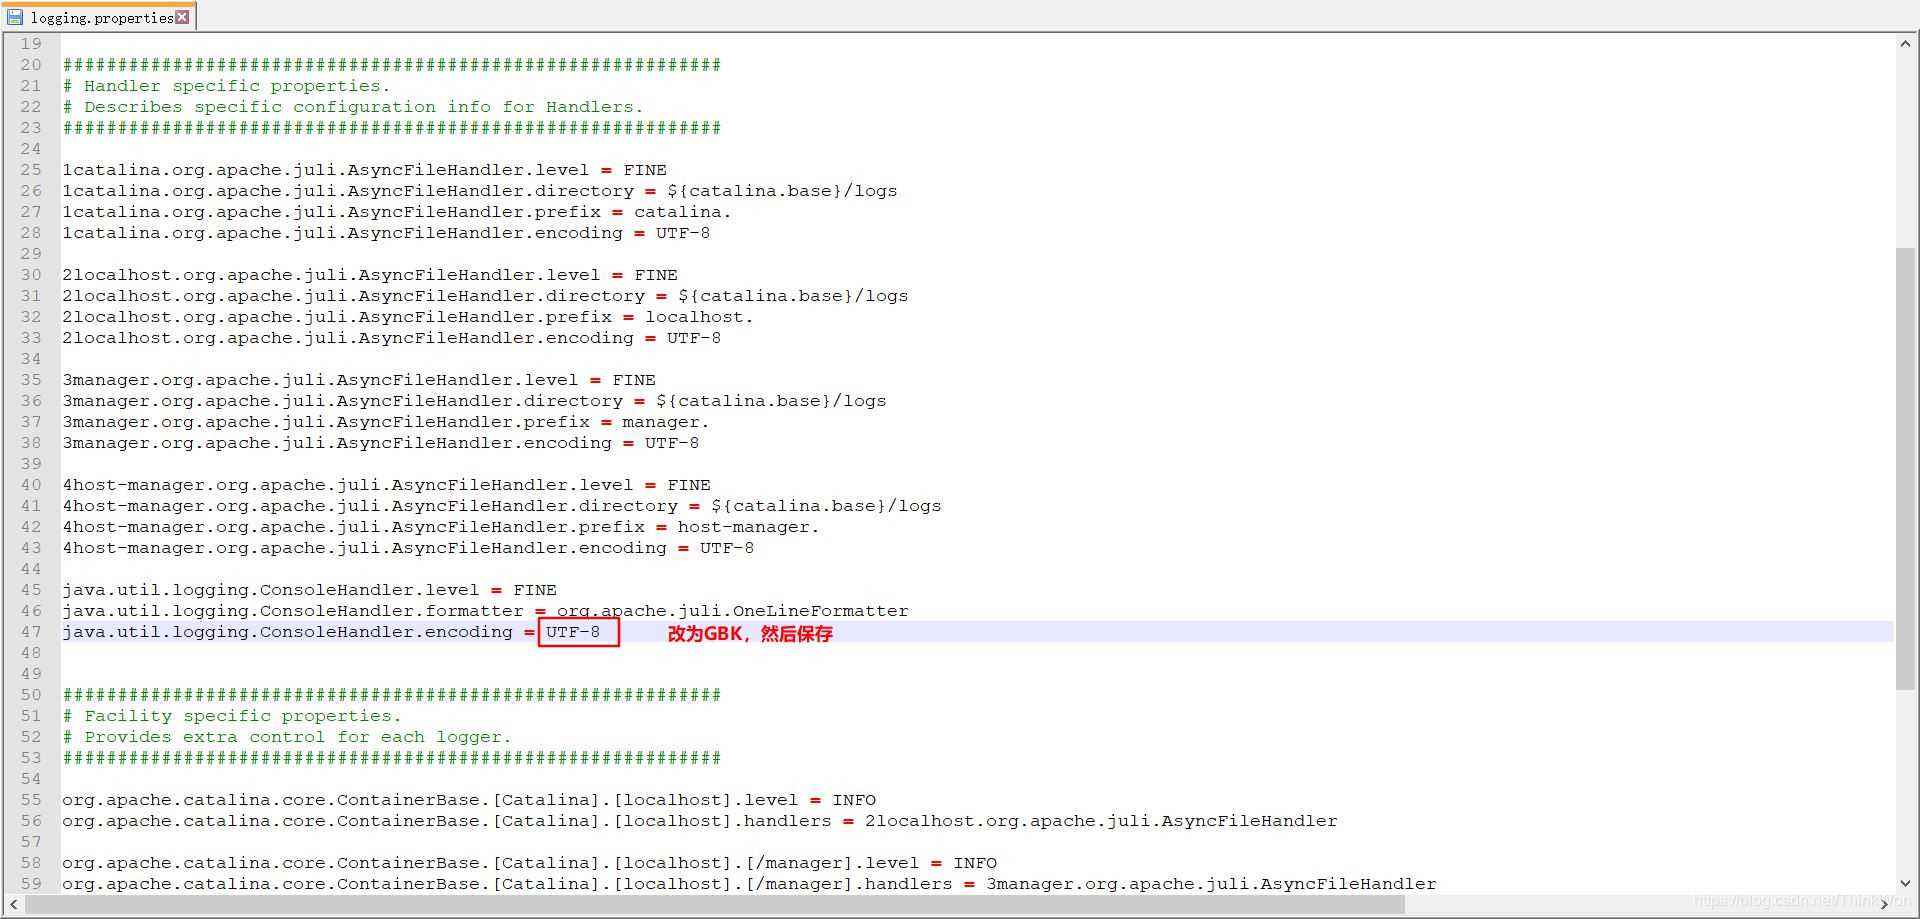Click FINE value on ConsoleHandler.level line
The image size is (1920, 919).
click(x=535, y=590)
